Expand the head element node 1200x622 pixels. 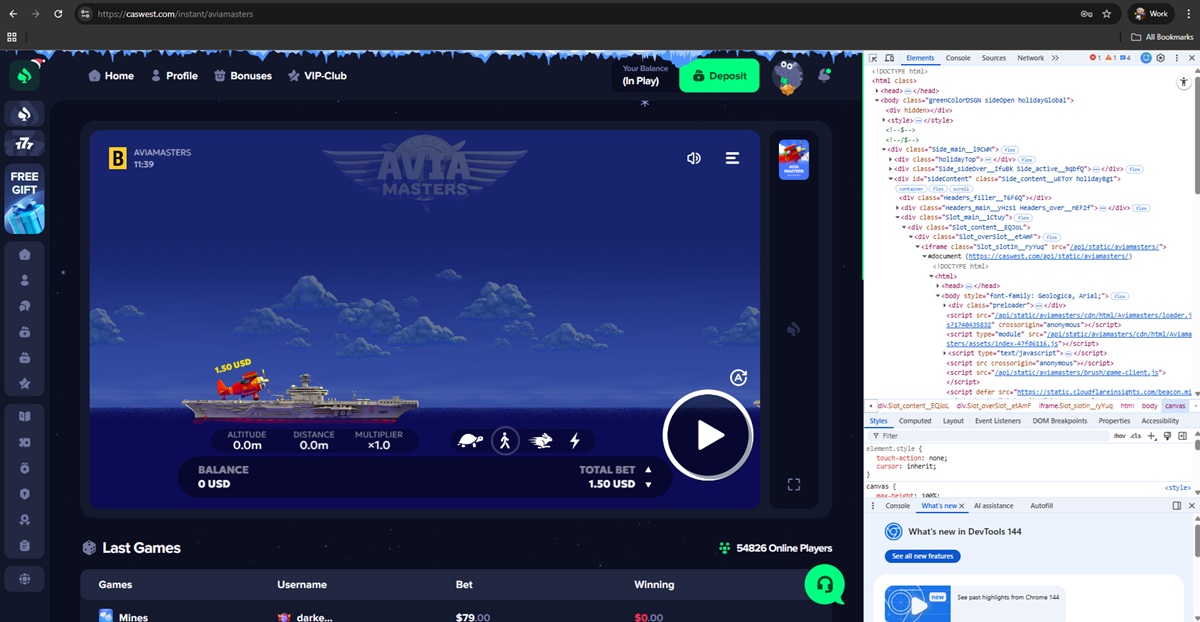click(x=877, y=90)
